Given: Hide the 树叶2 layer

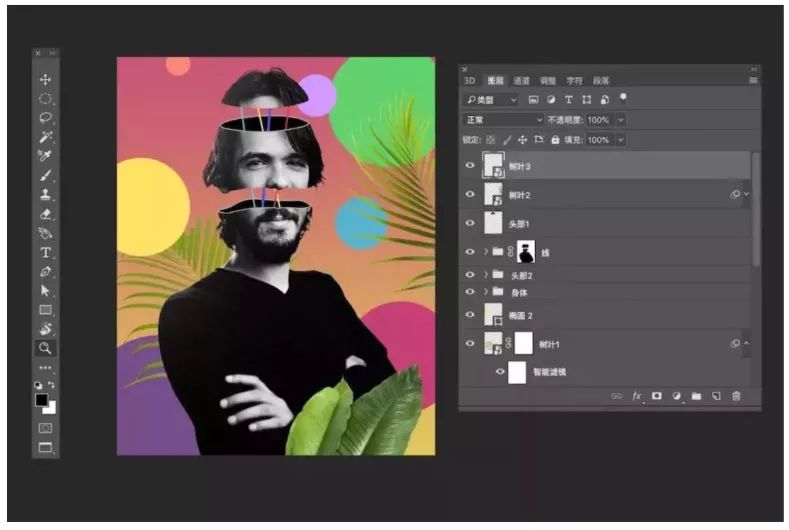Looking at the screenshot, I should (470, 194).
